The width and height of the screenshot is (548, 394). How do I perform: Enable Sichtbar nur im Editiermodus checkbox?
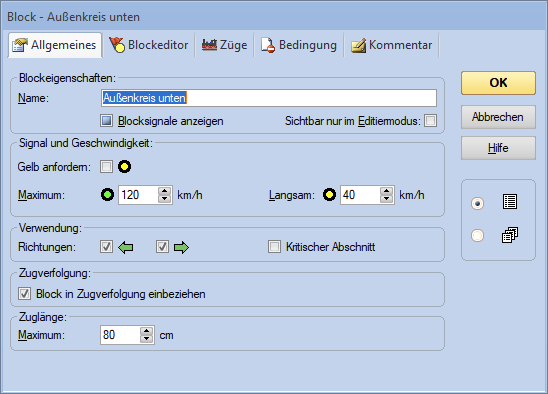pyautogui.click(x=430, y=121)
